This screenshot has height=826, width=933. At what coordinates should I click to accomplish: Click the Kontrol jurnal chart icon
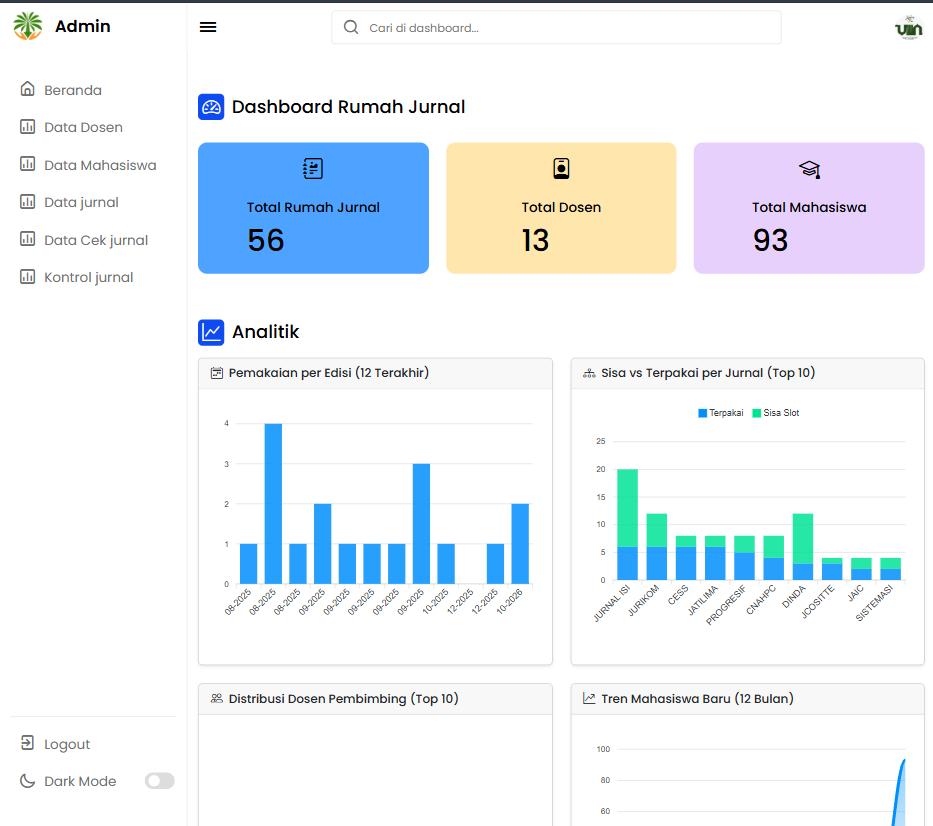tap(27, 277)
